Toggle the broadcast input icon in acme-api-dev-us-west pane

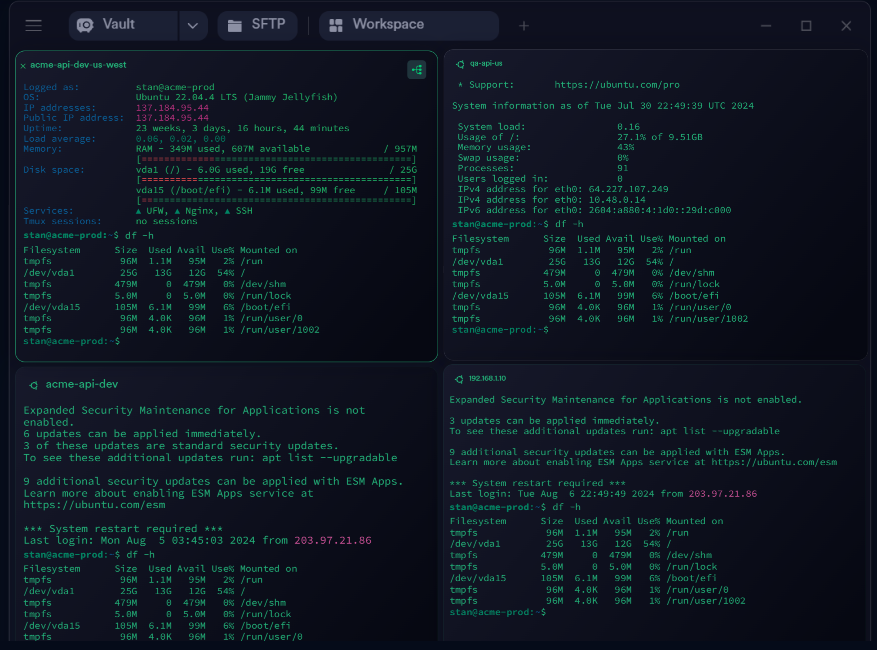tap(417, 70)
